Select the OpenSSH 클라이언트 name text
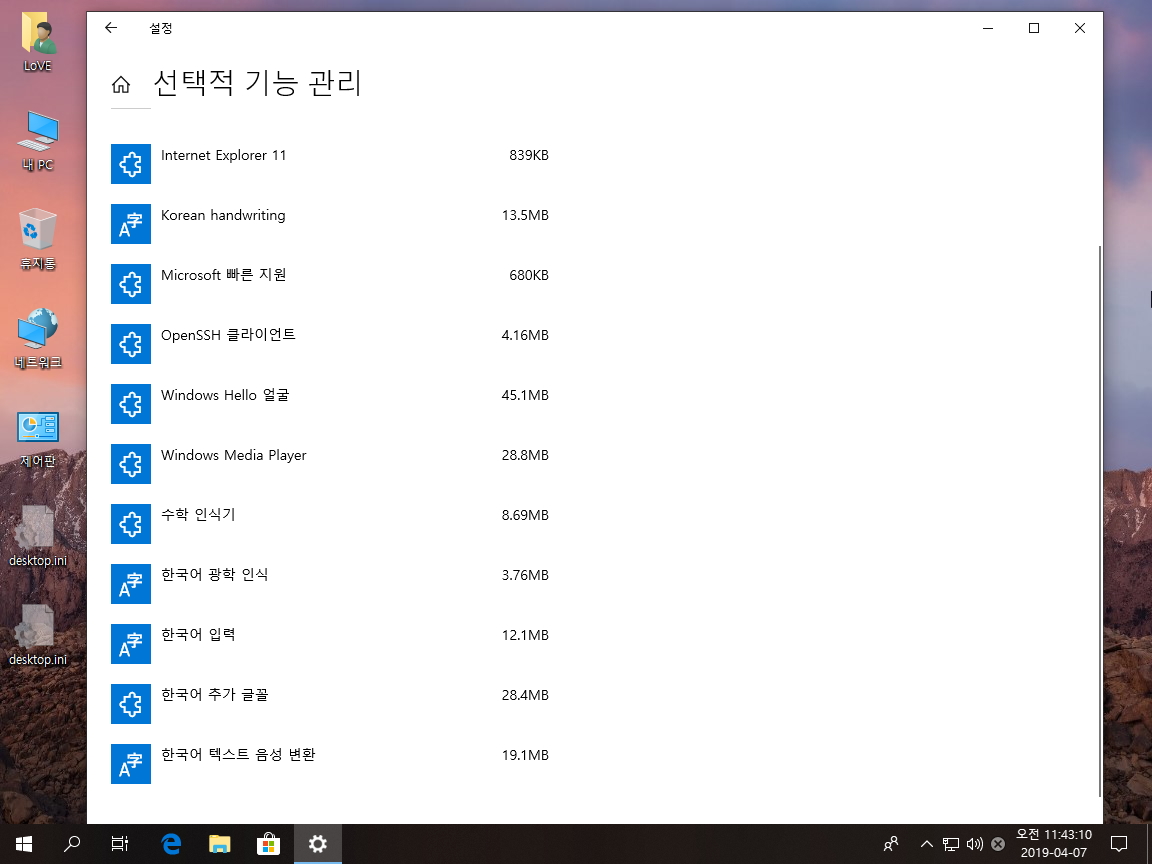Screen dimensions: 1152x864 click(x=228, y=335)
